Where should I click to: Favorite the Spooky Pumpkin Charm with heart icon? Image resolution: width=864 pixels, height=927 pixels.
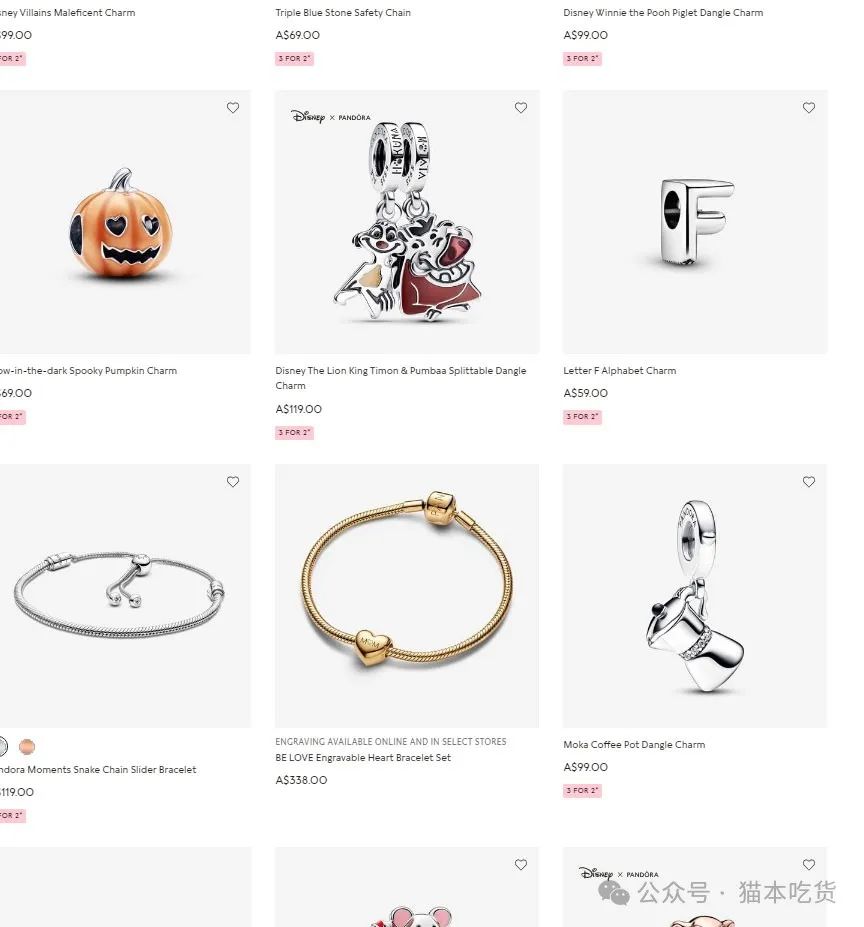pos(233,108)
